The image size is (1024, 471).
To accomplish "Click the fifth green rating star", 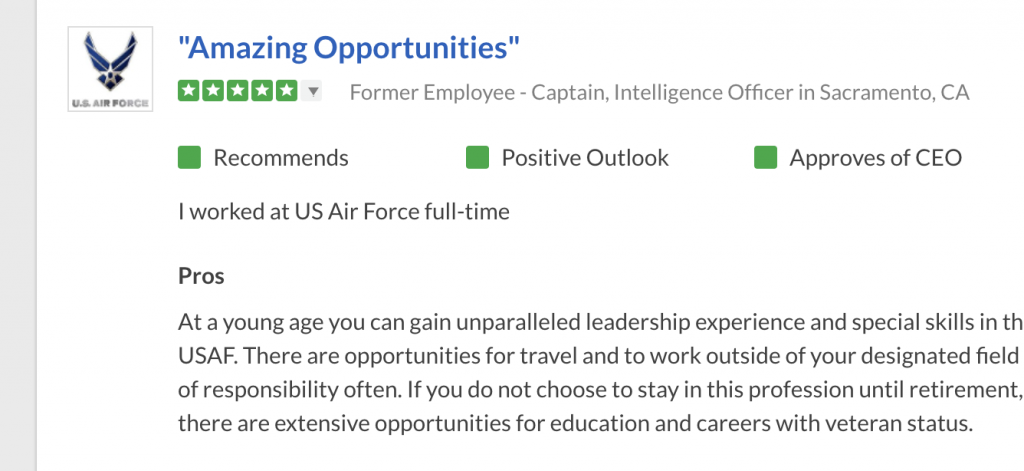I will point(286,91).
